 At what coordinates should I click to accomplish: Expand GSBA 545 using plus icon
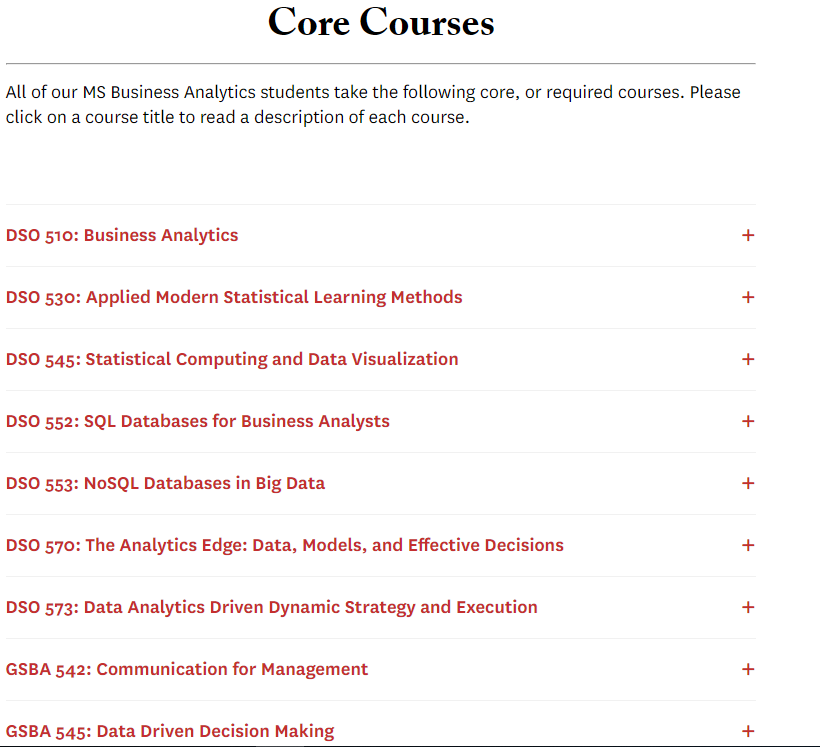pos(748,731)
